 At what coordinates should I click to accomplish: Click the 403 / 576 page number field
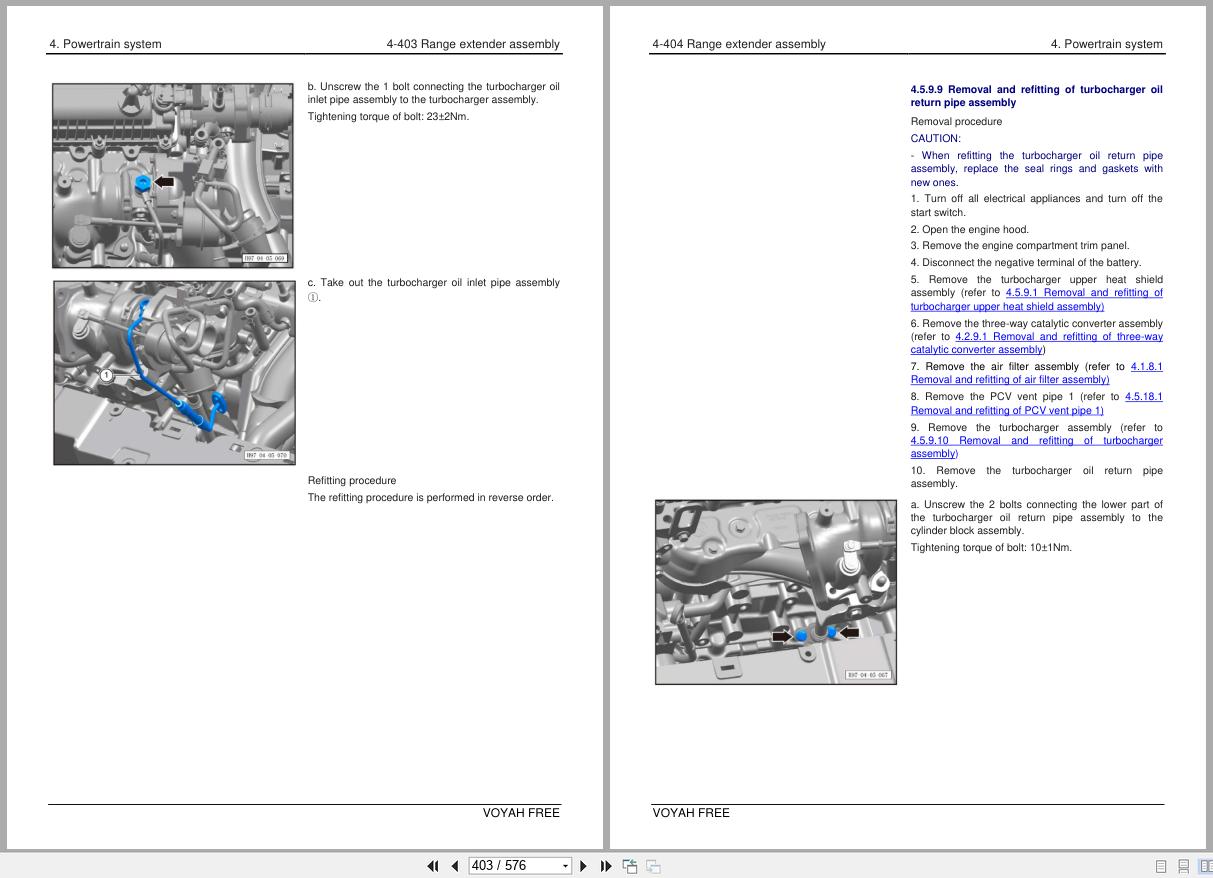coord(512,866)
